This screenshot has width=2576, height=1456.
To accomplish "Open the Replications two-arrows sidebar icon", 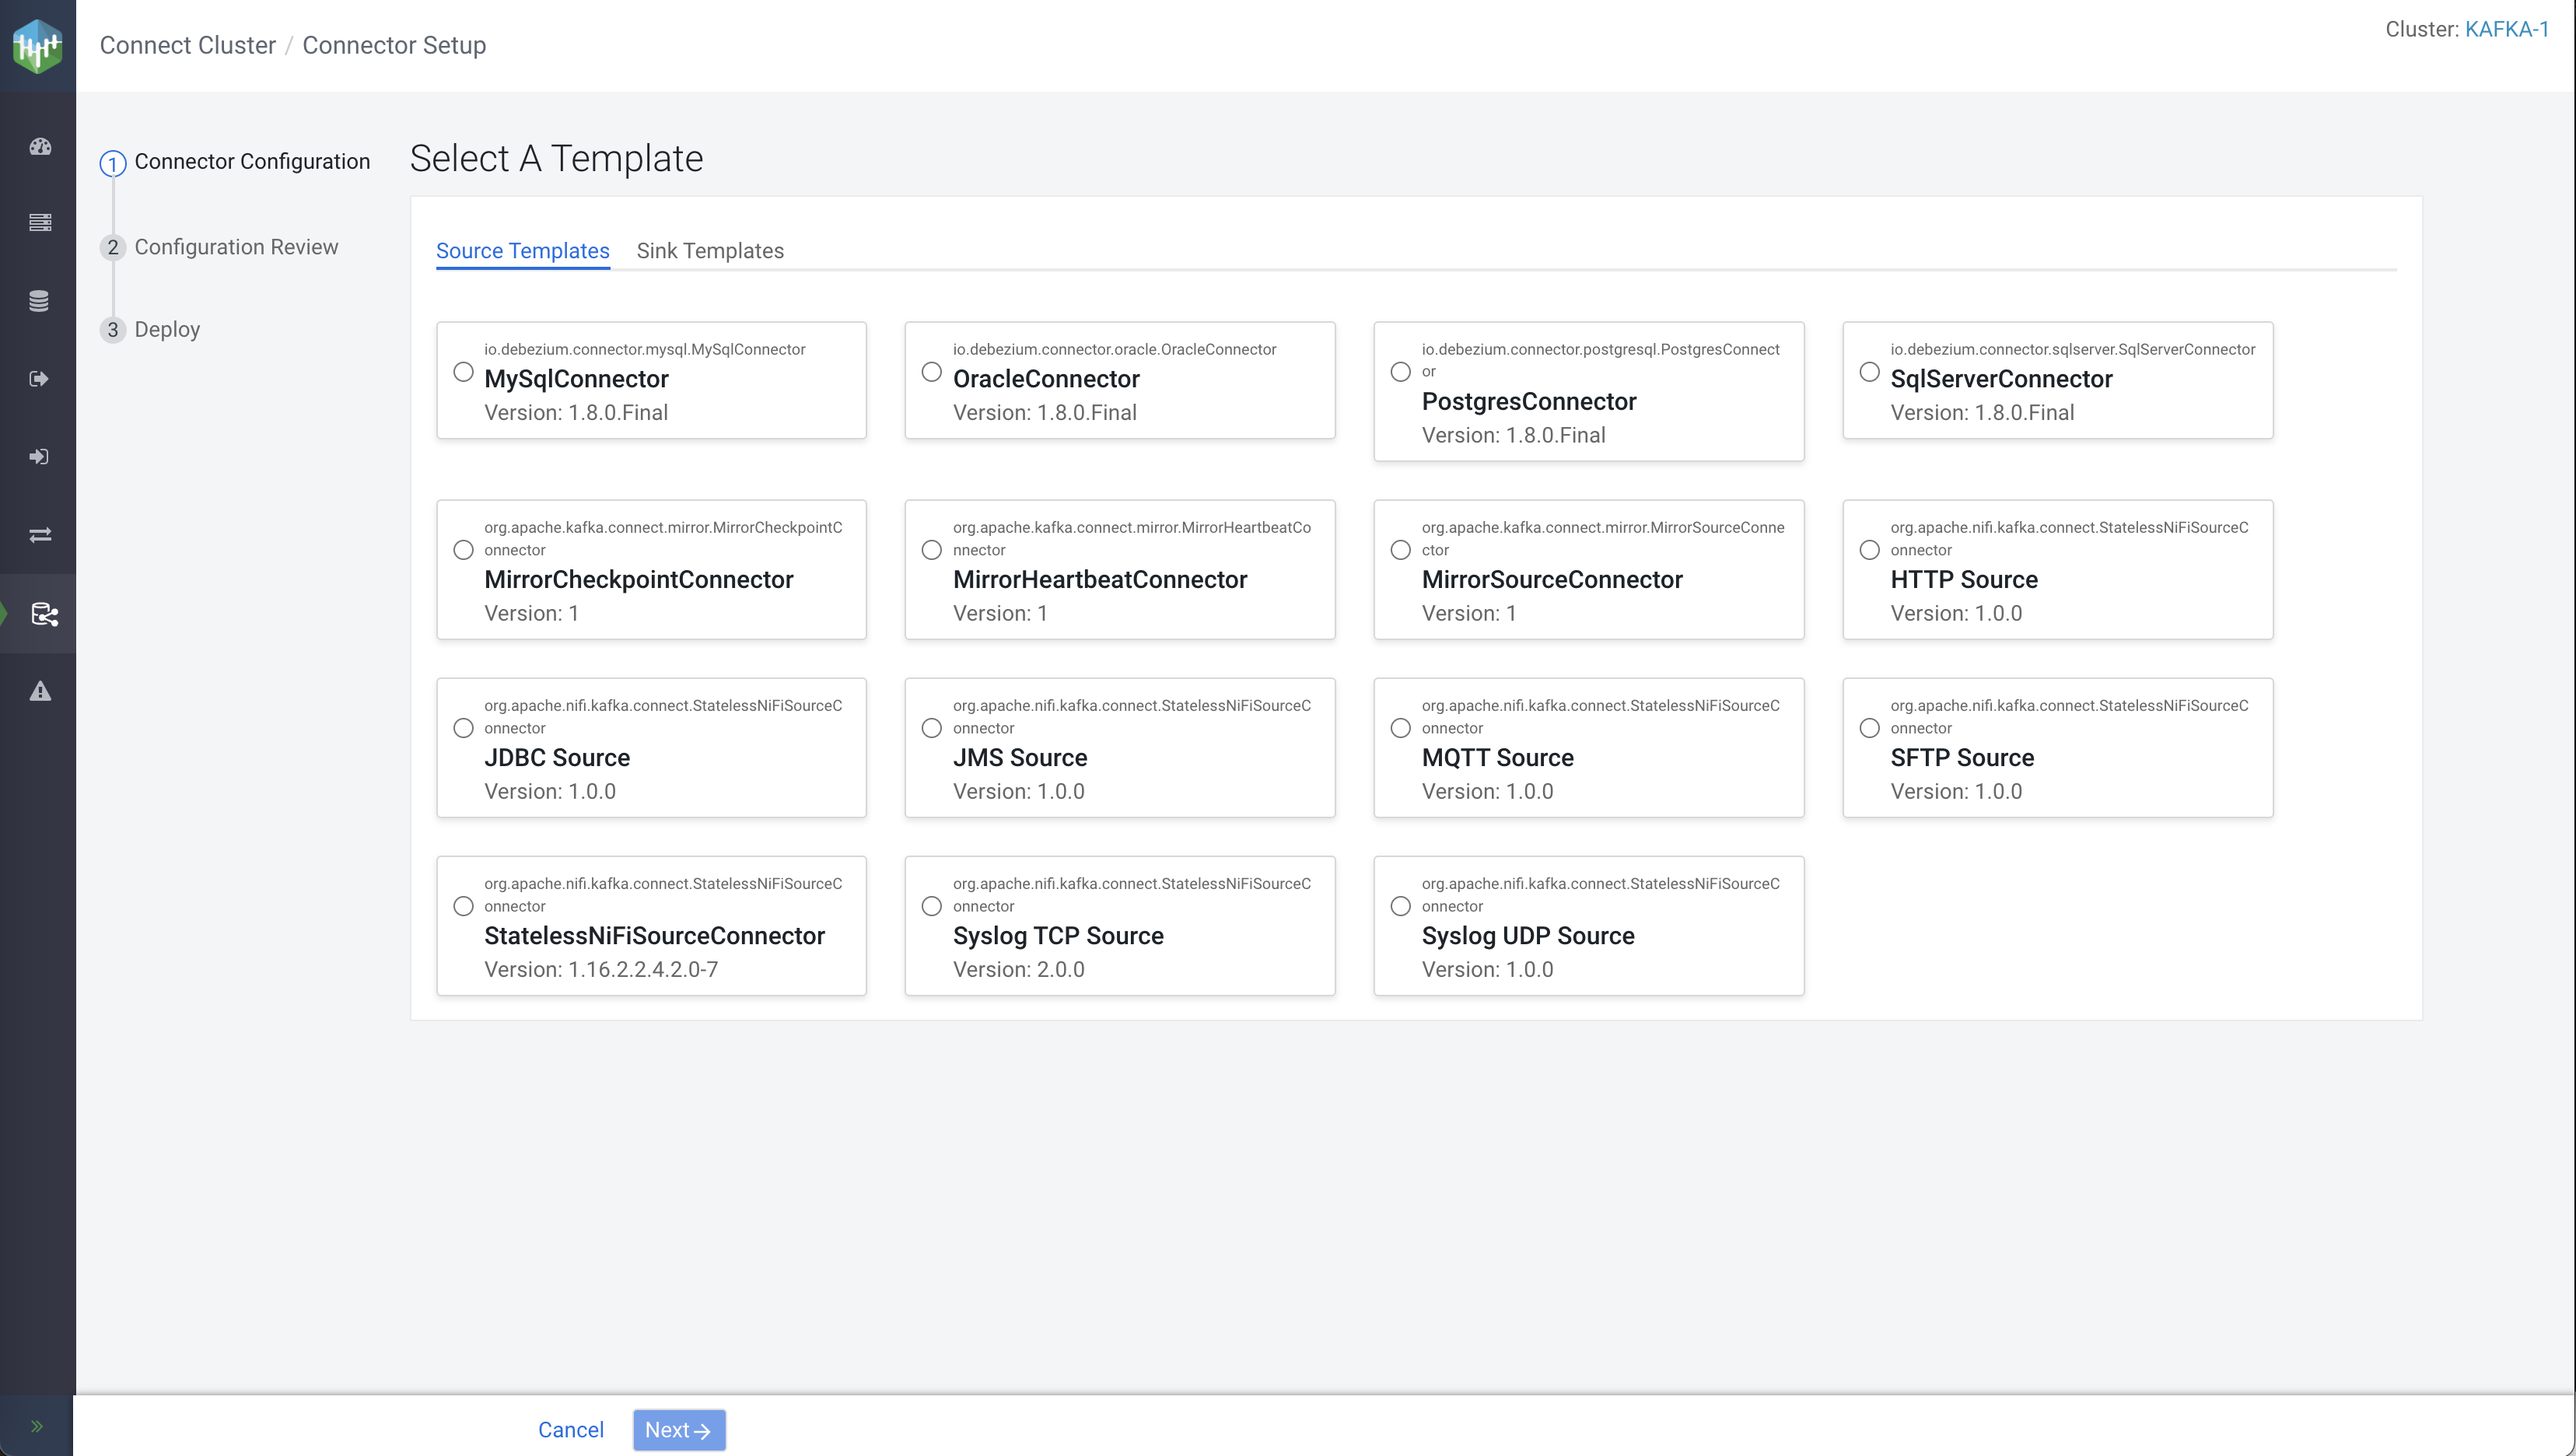I will point(39,535).
